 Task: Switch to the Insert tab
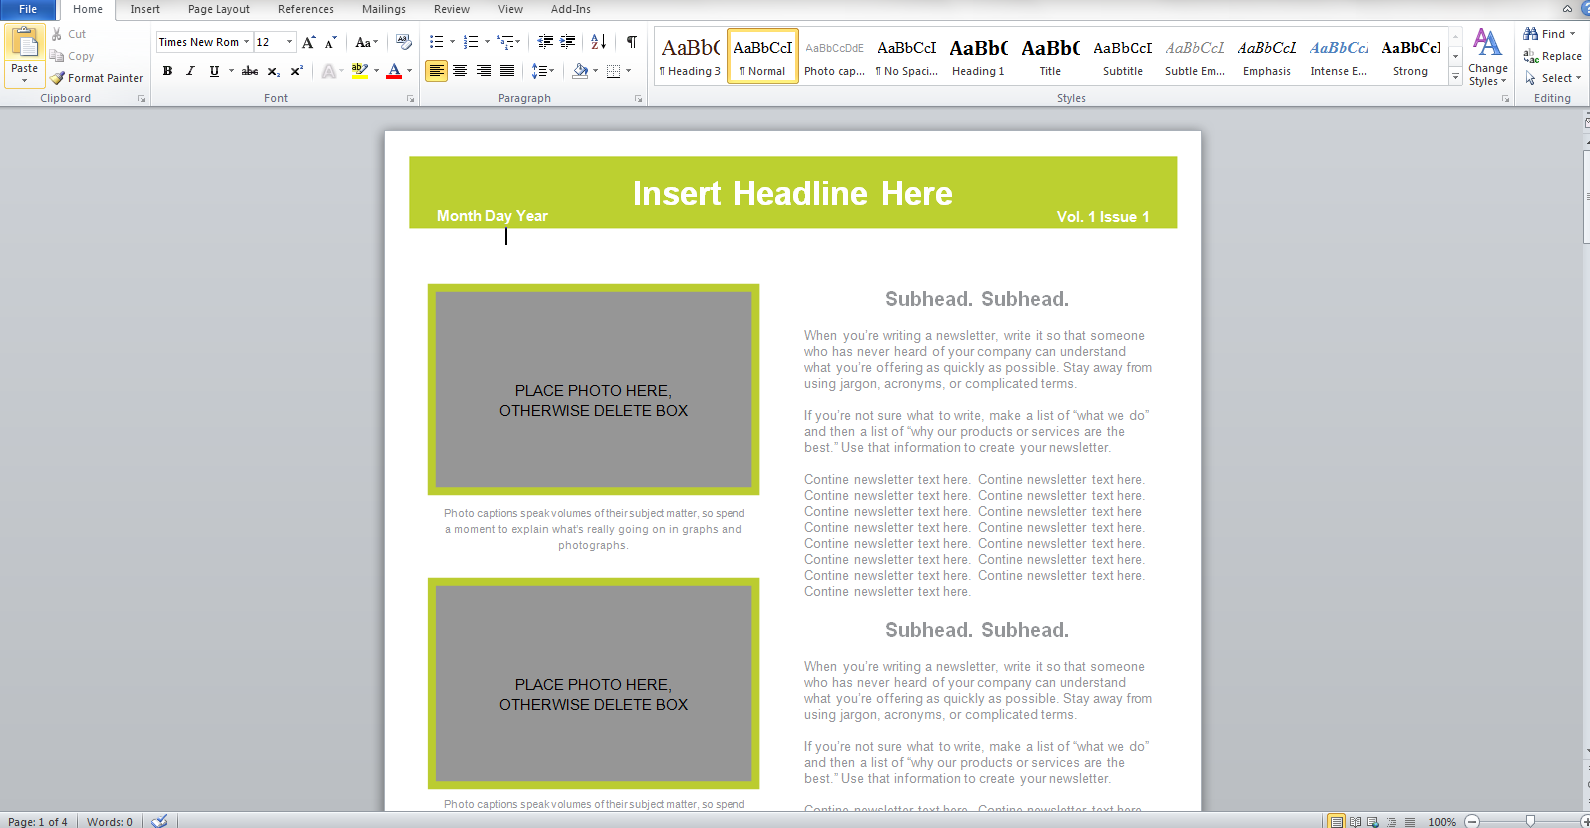point(145,9)
